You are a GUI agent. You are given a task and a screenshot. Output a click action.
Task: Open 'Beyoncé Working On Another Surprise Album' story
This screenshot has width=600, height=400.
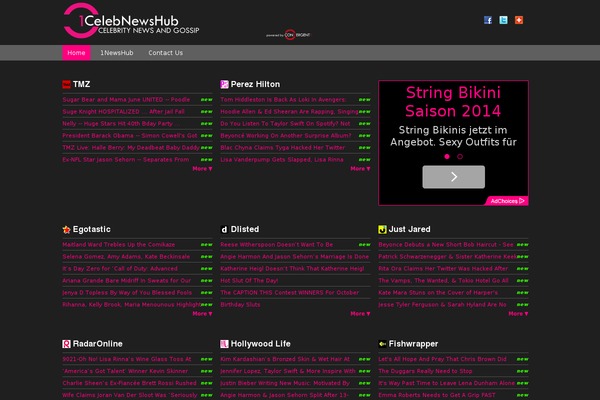(286, 136)
